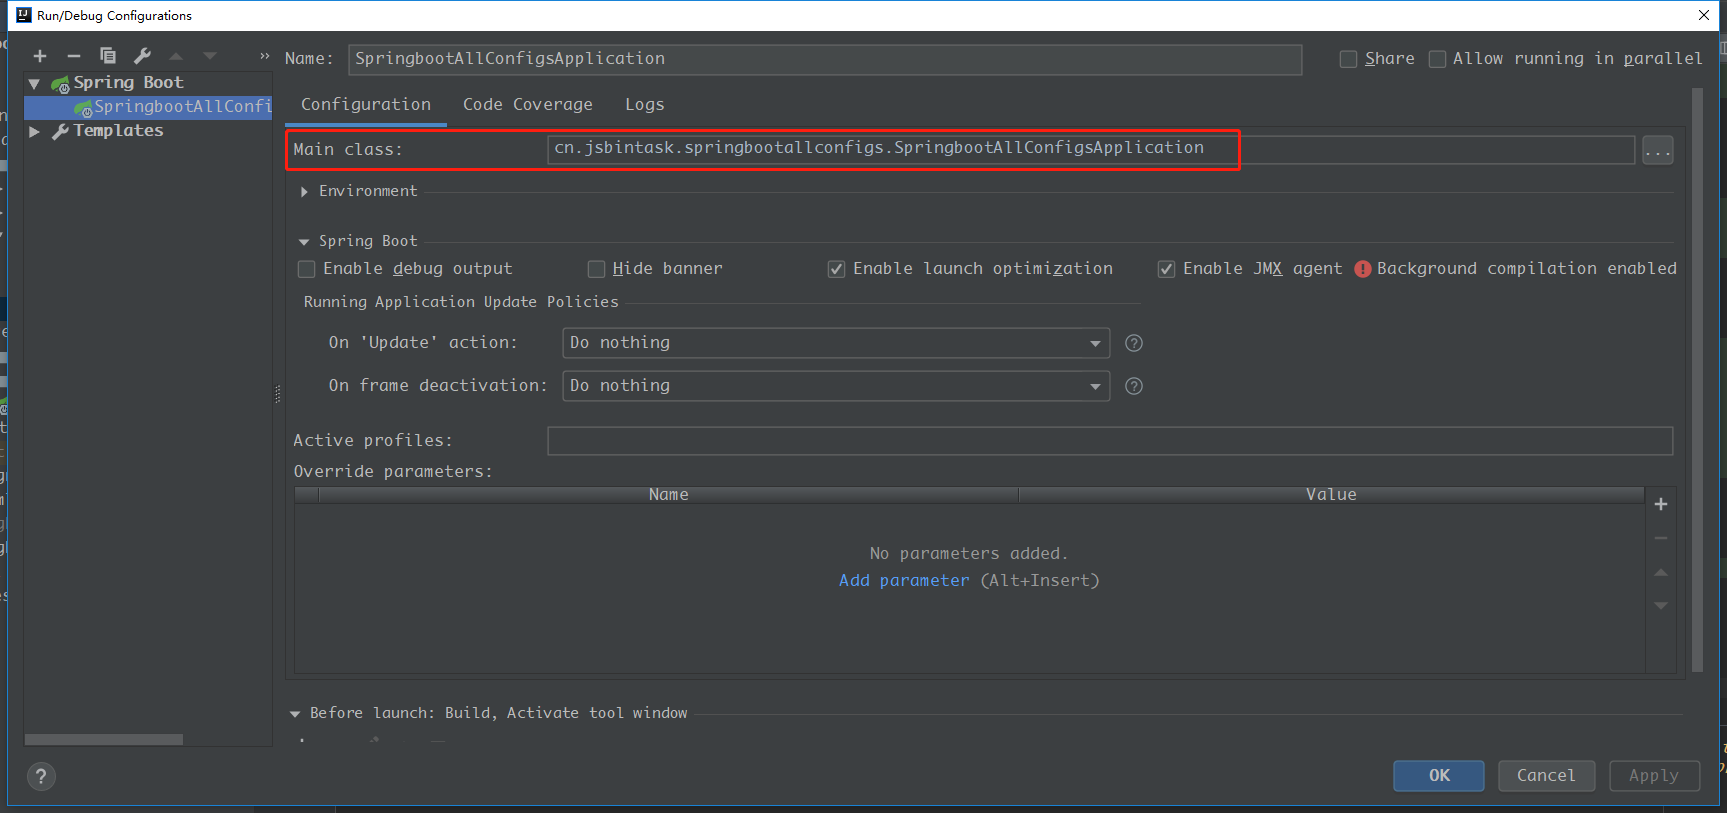The height and width of the screenshot is (813, 1727).
Task: Move override parameter down
Action: coord(1661,606)
